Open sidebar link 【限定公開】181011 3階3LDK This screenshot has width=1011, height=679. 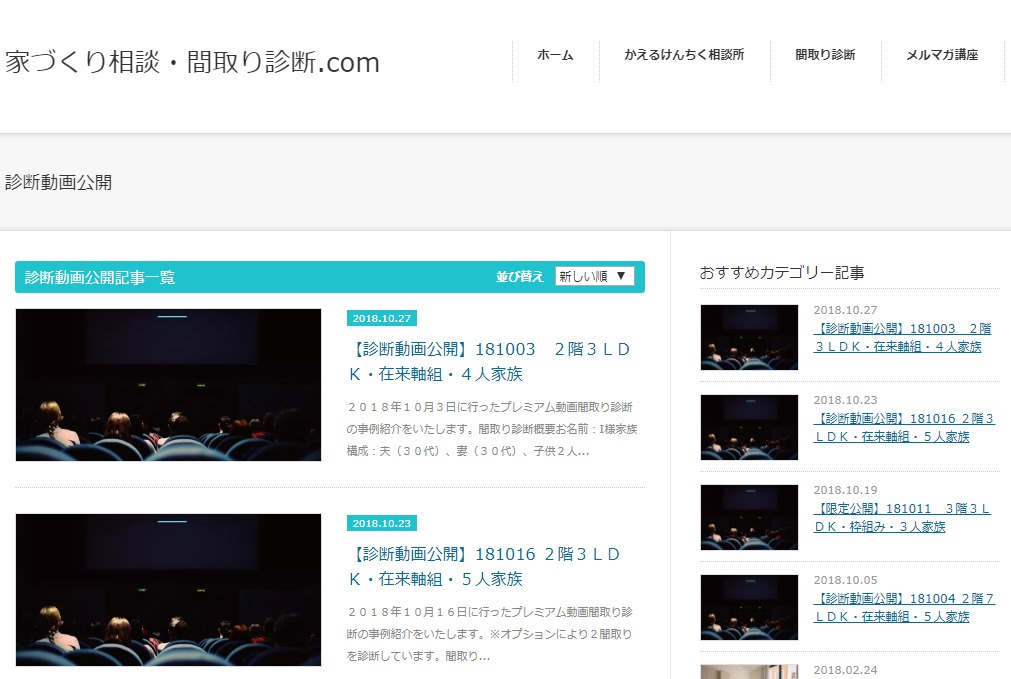[x=902, y=518]
